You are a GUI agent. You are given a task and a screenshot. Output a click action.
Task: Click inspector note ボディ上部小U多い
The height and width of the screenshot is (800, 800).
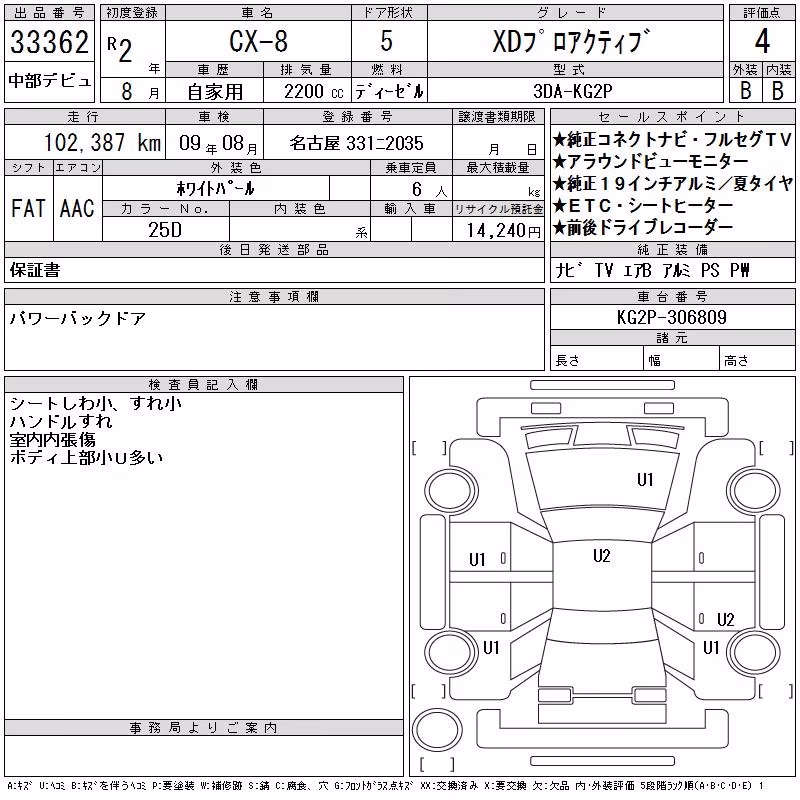point(86,457)
